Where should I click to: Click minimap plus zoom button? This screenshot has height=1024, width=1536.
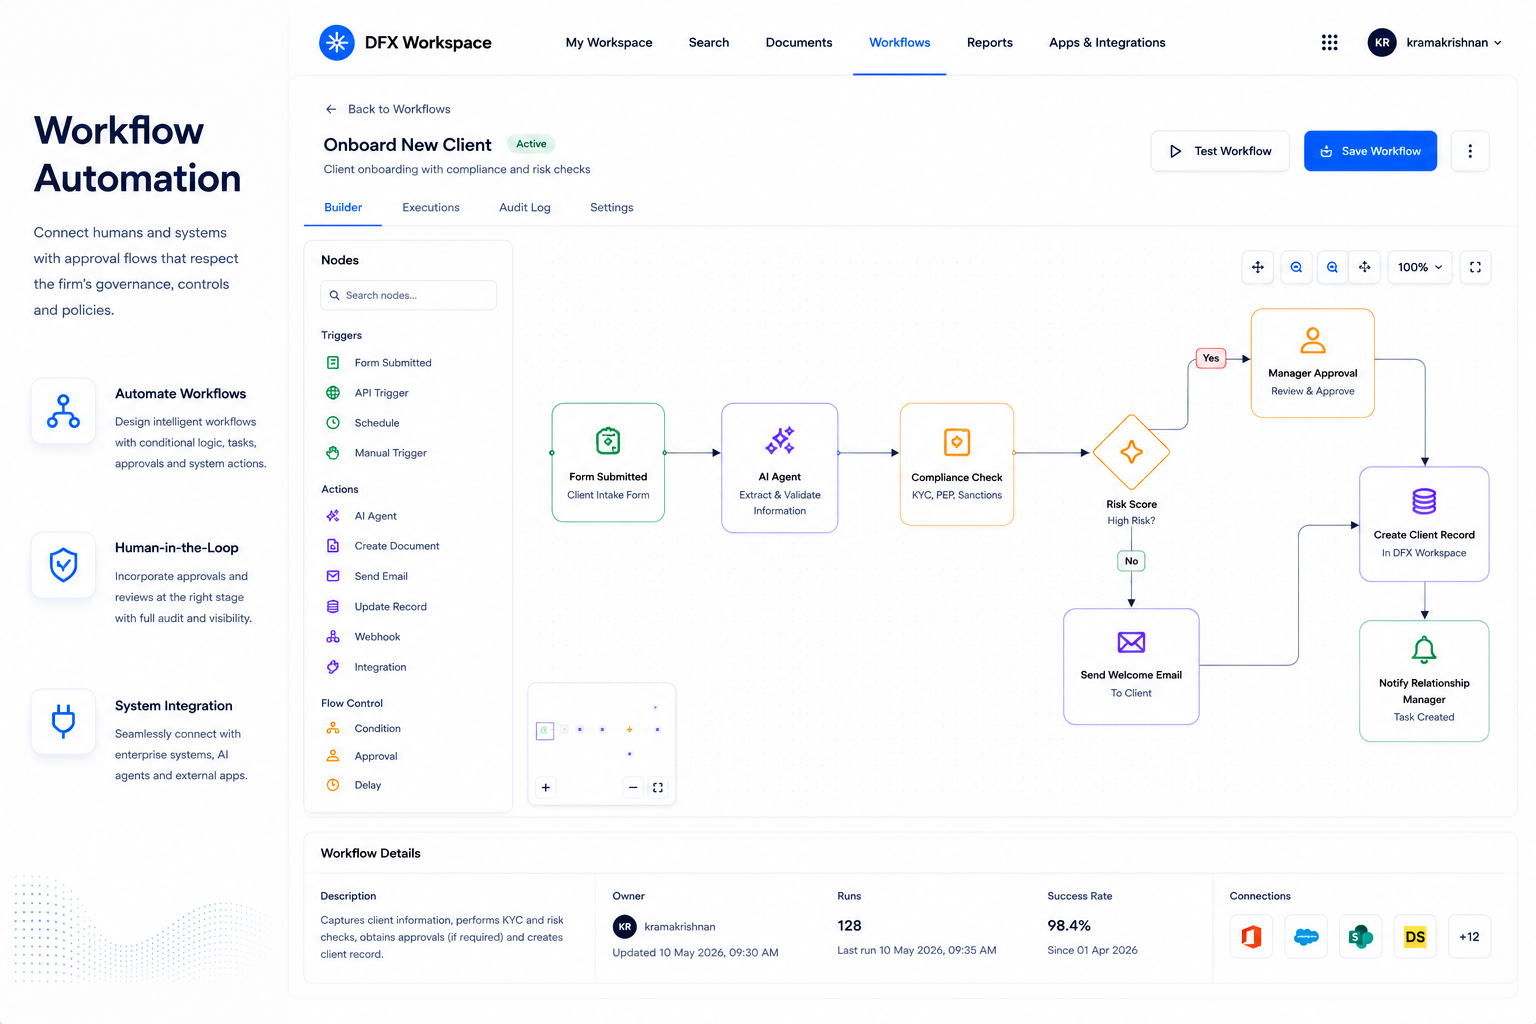[546, 787]
